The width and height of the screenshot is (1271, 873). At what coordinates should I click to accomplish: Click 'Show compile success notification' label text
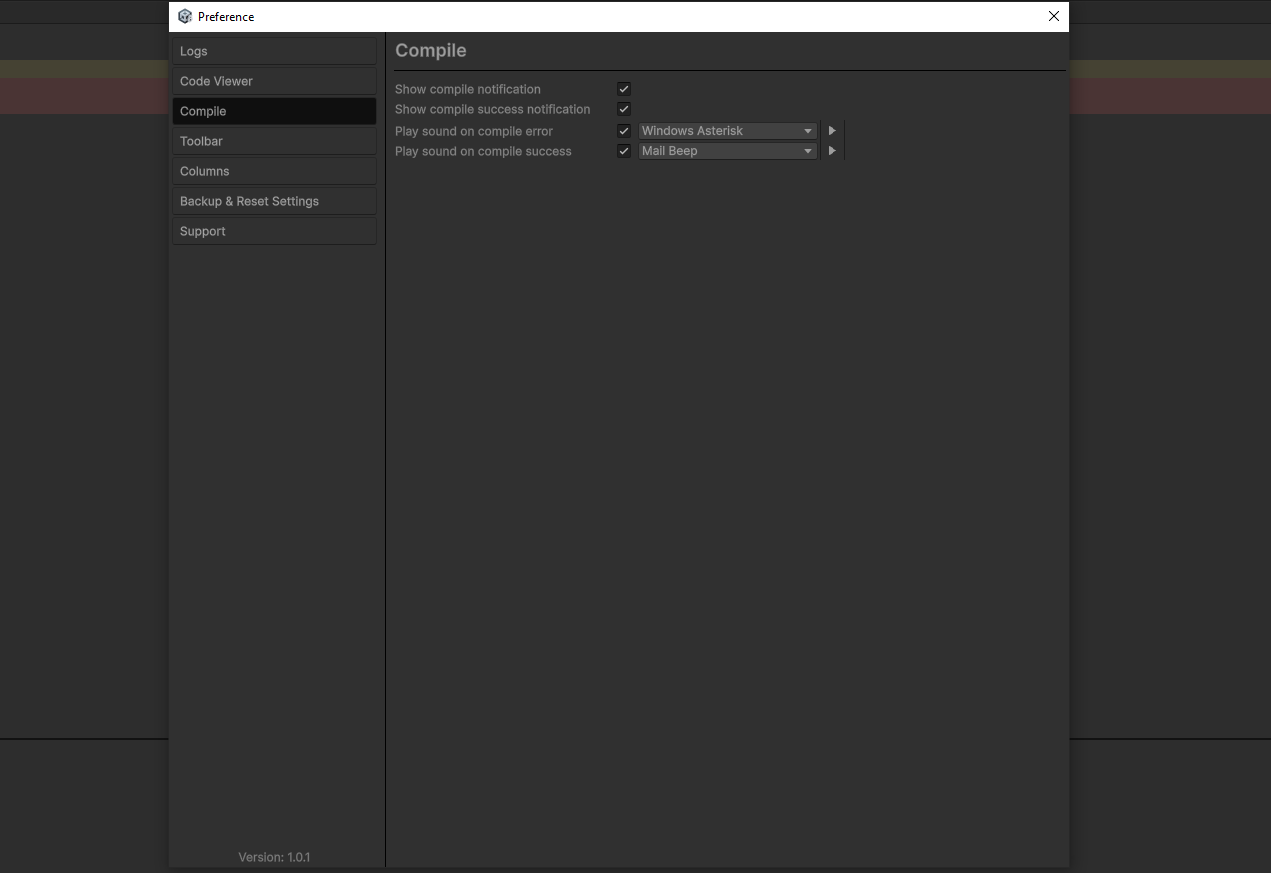[493, 109]
